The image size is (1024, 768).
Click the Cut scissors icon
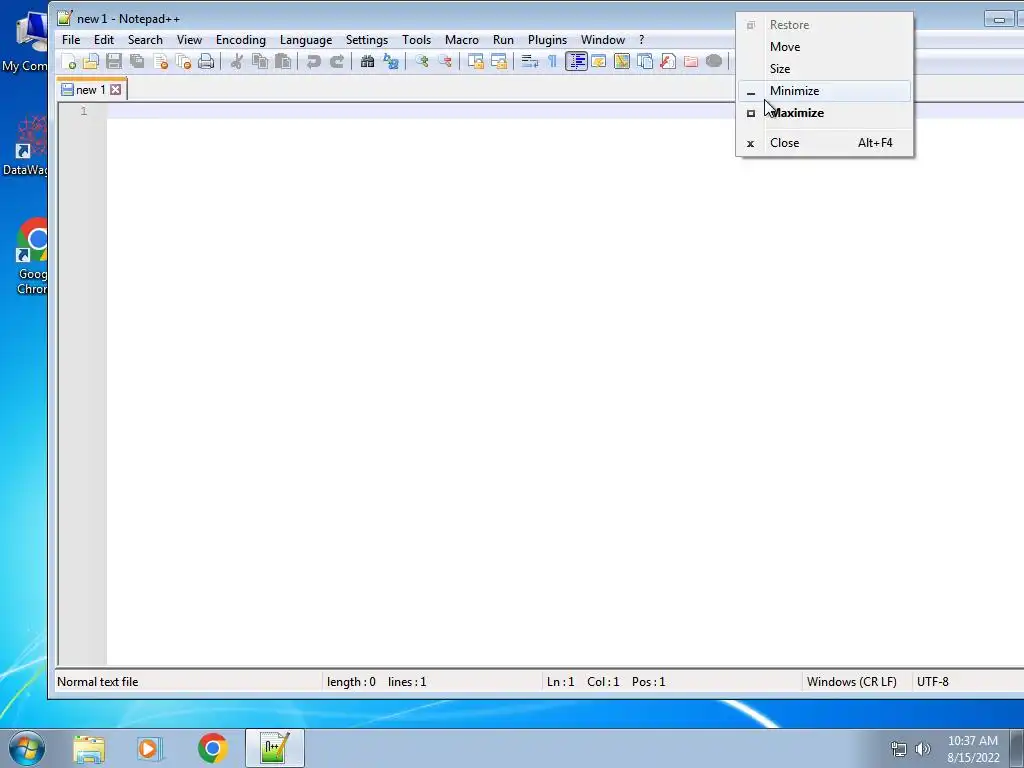[236, 61]
